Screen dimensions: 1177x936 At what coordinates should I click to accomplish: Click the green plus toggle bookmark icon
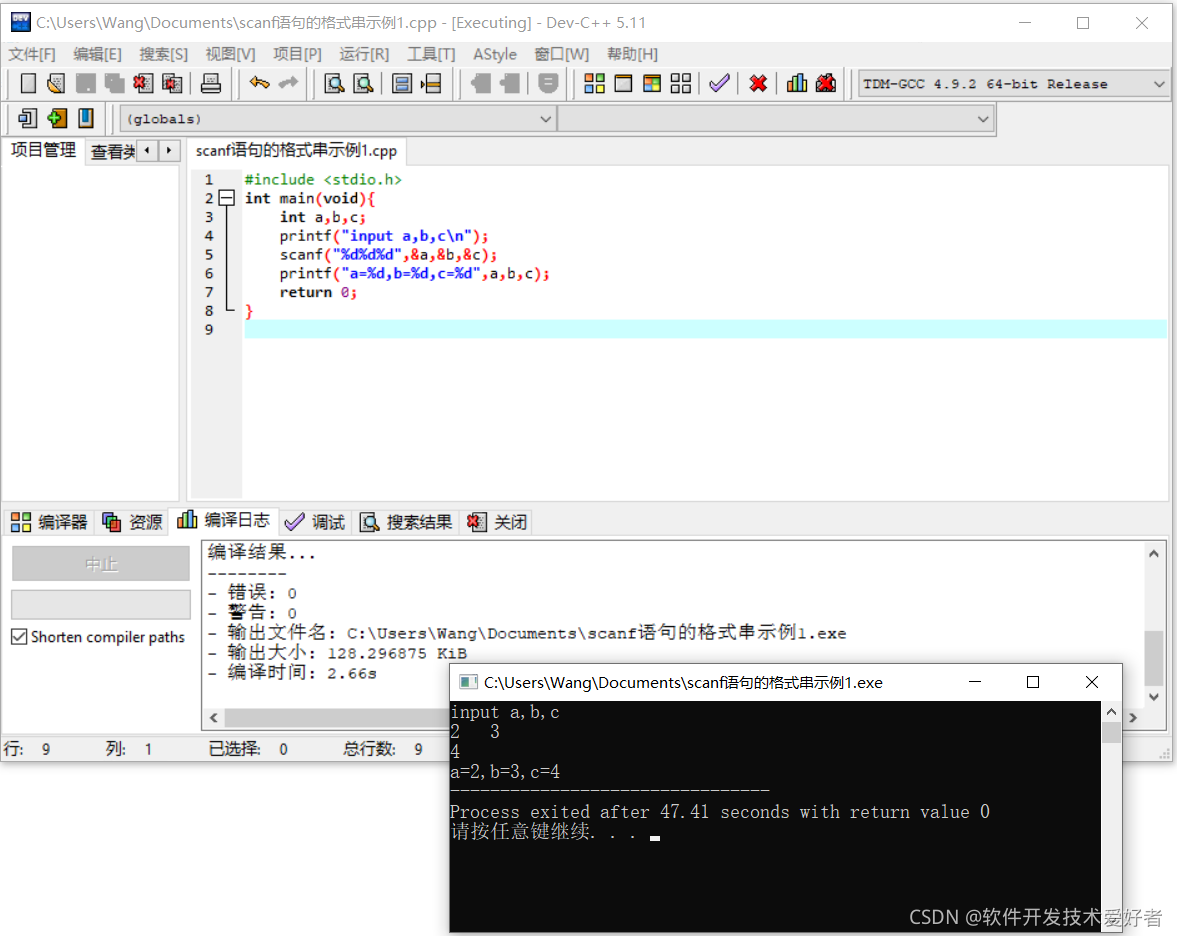tap(57, 118)
